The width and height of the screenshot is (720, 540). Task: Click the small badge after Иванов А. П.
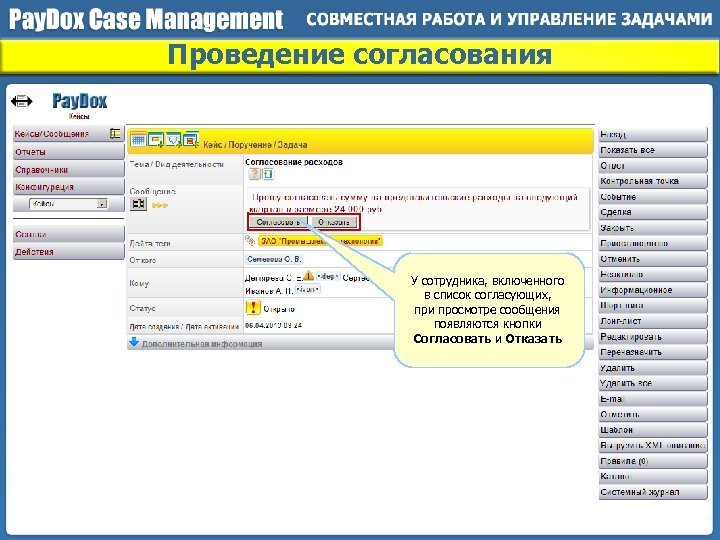coord(308,290)
